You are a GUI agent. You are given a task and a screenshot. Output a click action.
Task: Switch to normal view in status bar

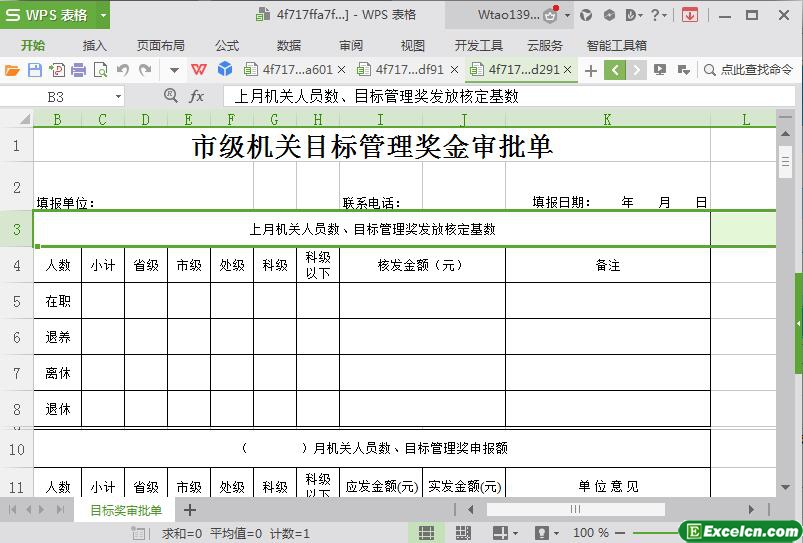point(426,533)
